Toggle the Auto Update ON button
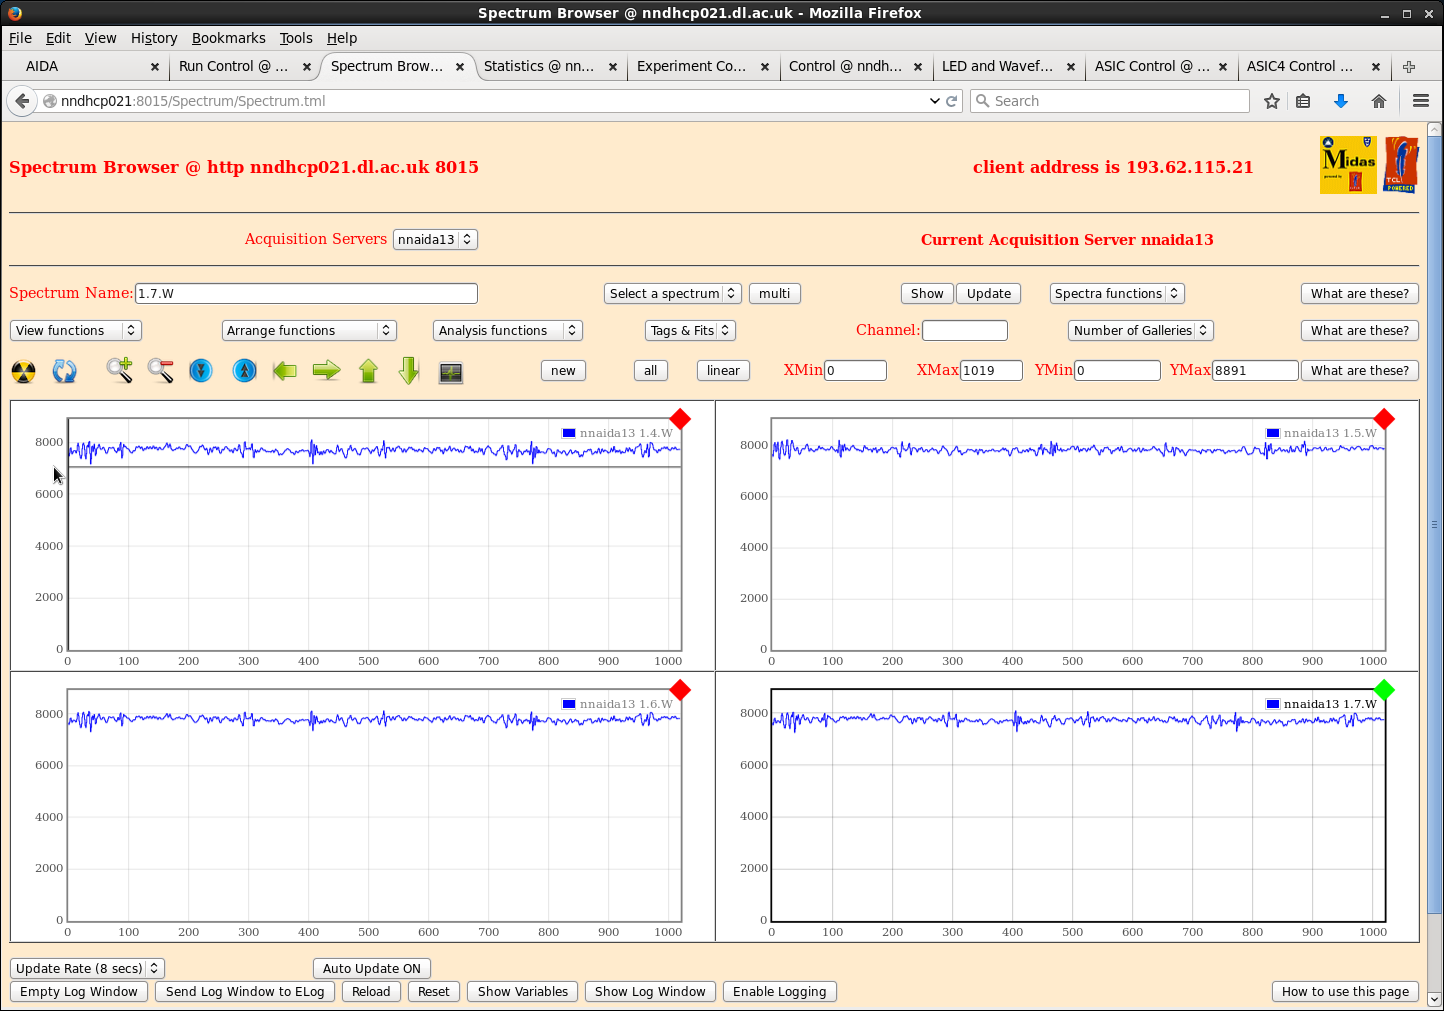Image resolution: width=1444 pixels, height=1011 pixels. click(371, 968)
